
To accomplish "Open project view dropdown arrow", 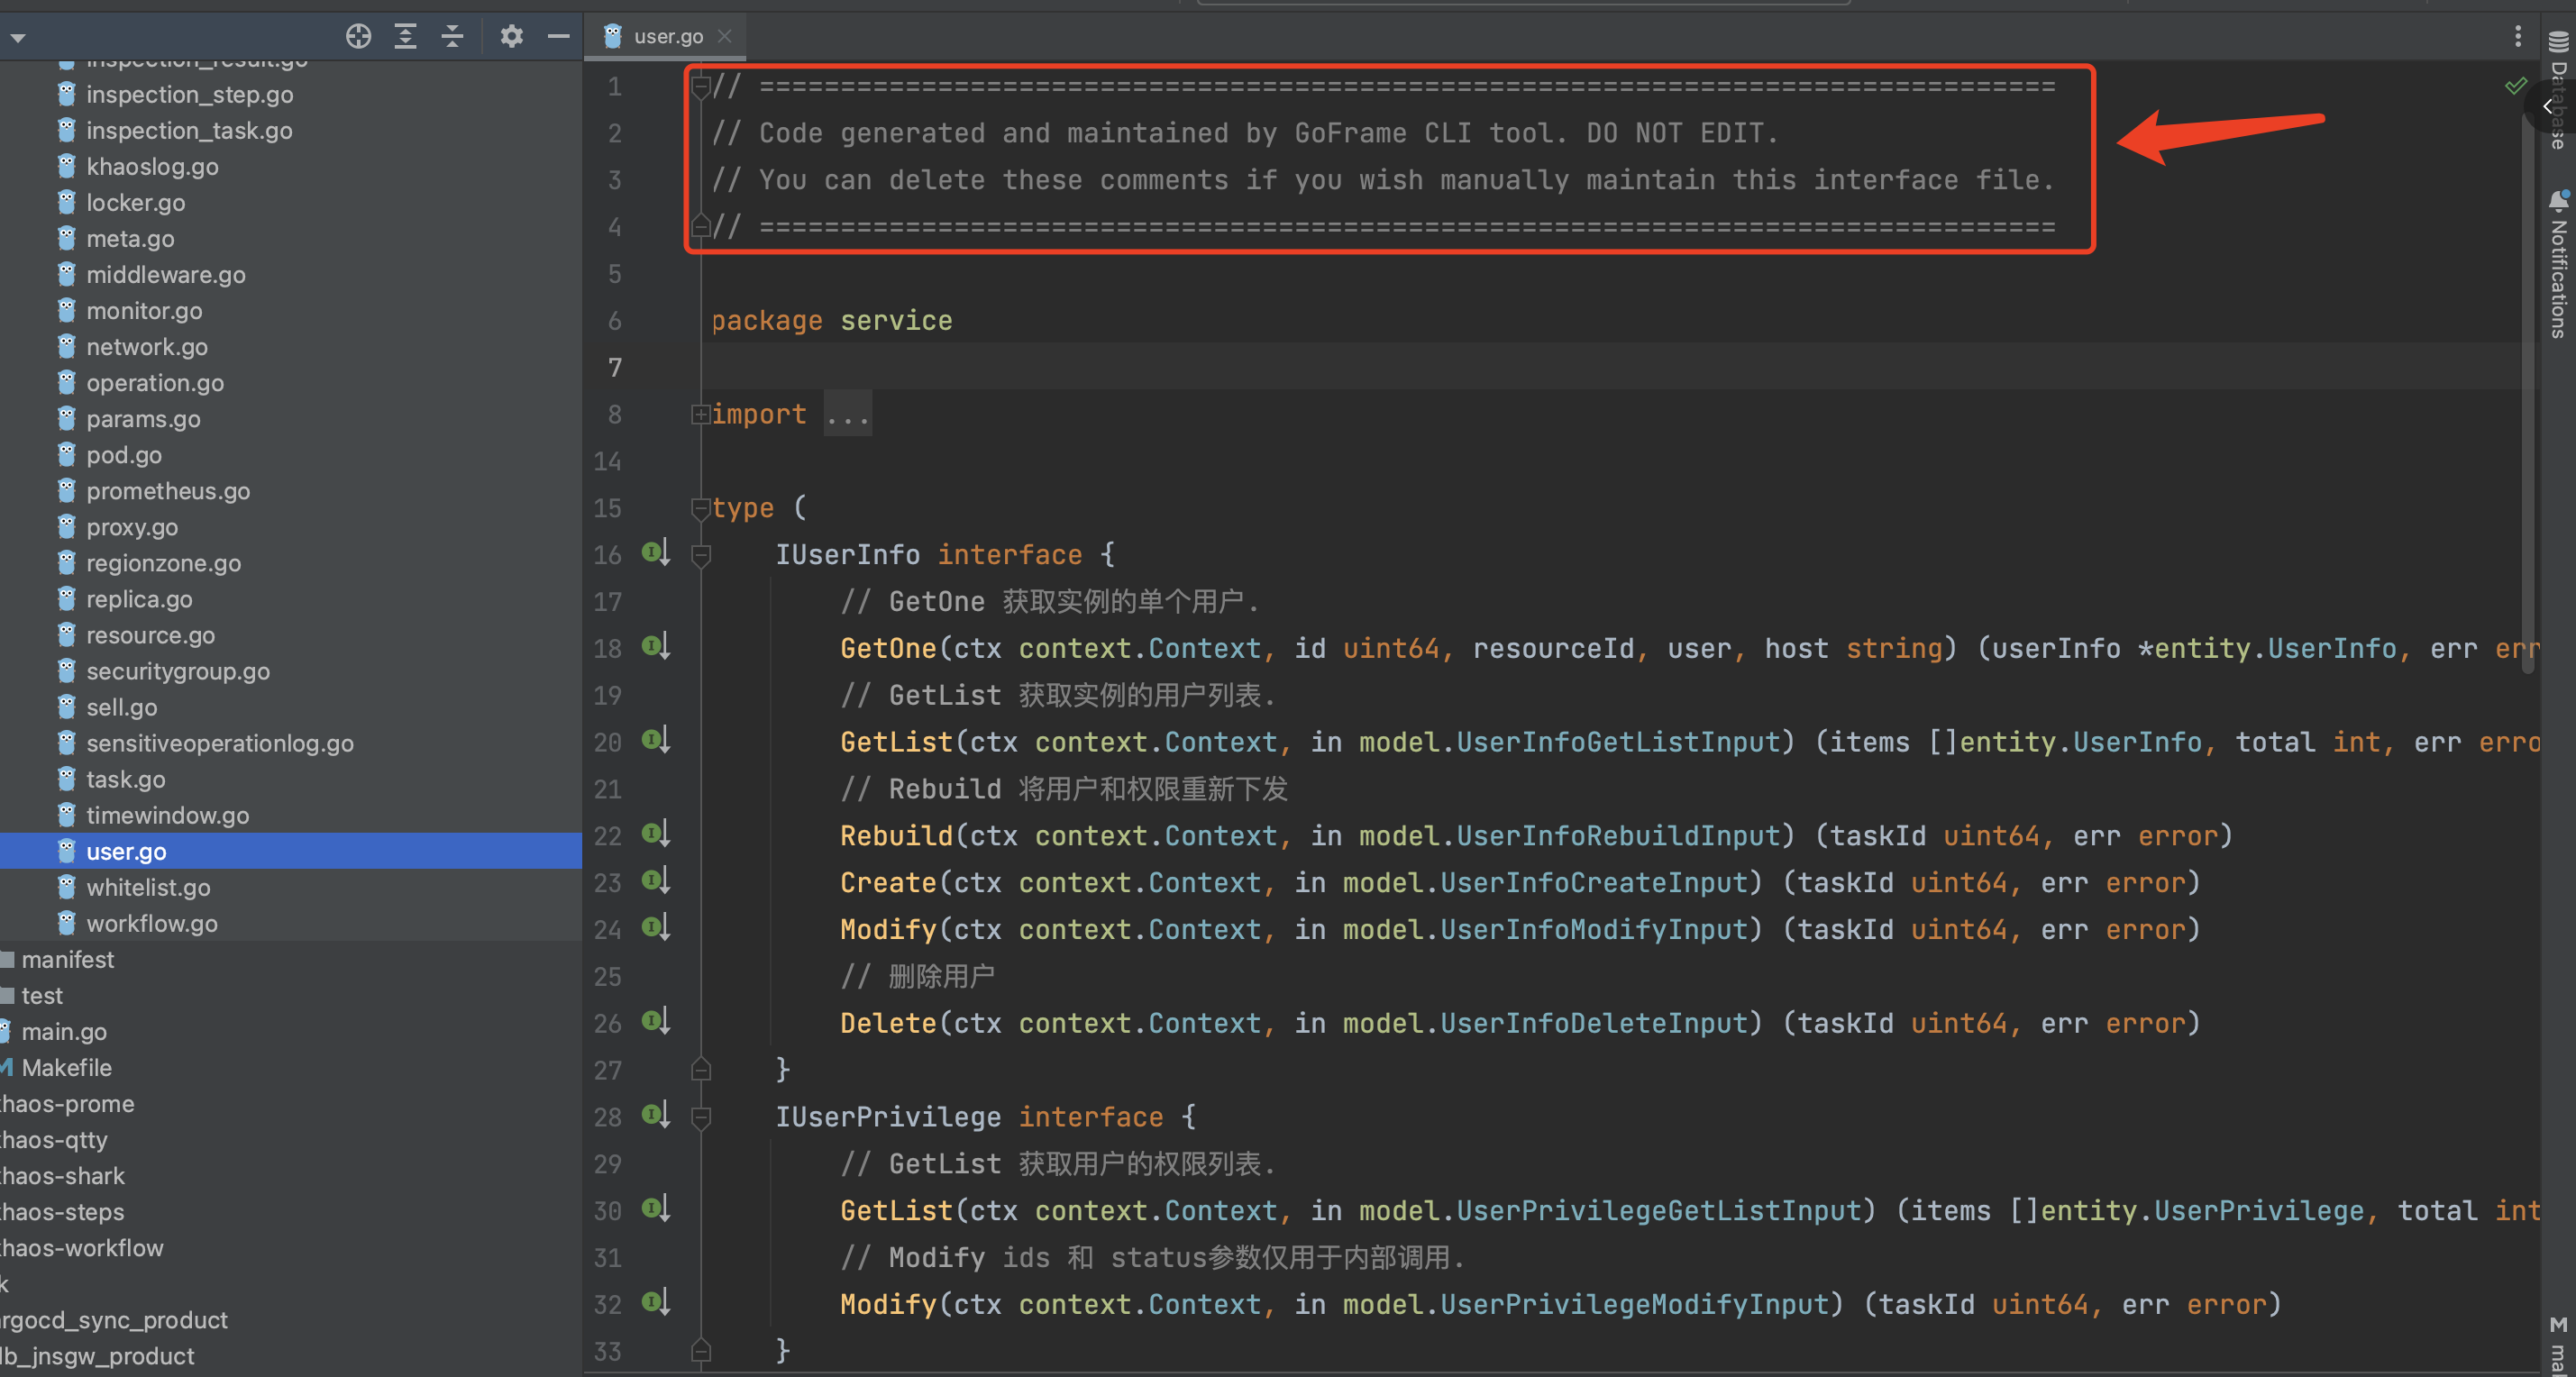I will point(18,39).
